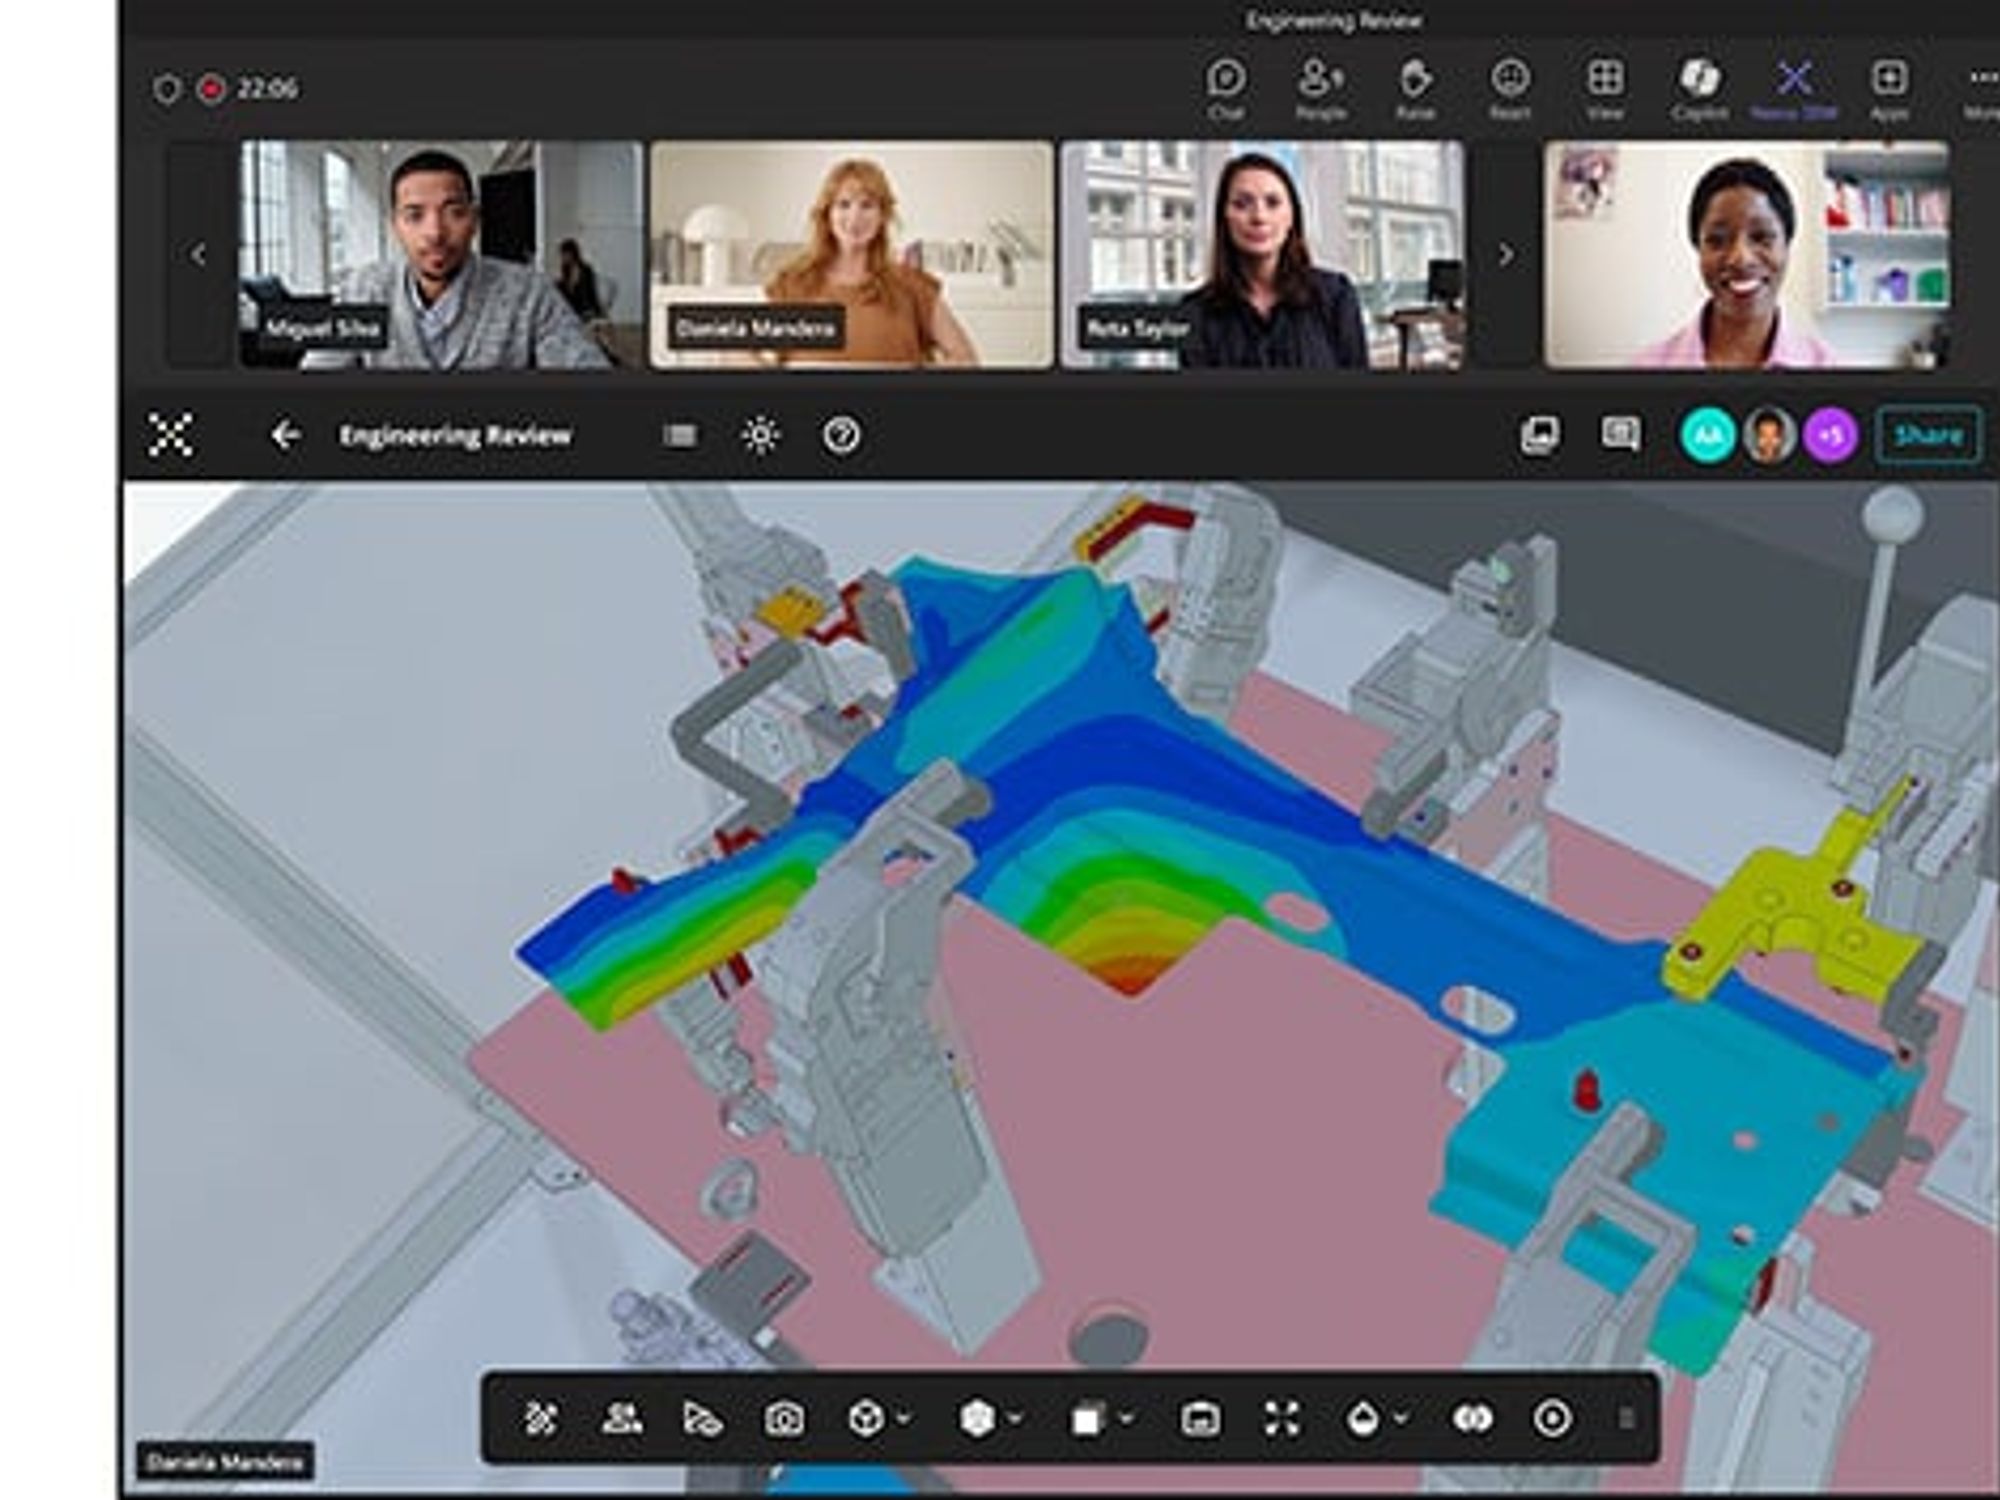Image resolution: width=2000 pixels, height=1500 pixels.
Task: Open the Apps button in meeting toolbar
Action: click(x=1889, y=88)
